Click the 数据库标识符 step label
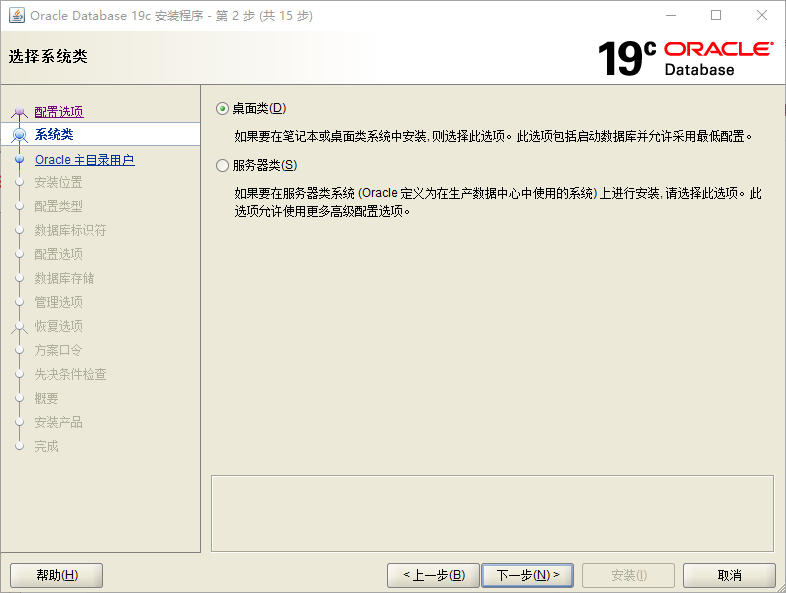Screen dimensions: 786x593 [x=70, y=230]
